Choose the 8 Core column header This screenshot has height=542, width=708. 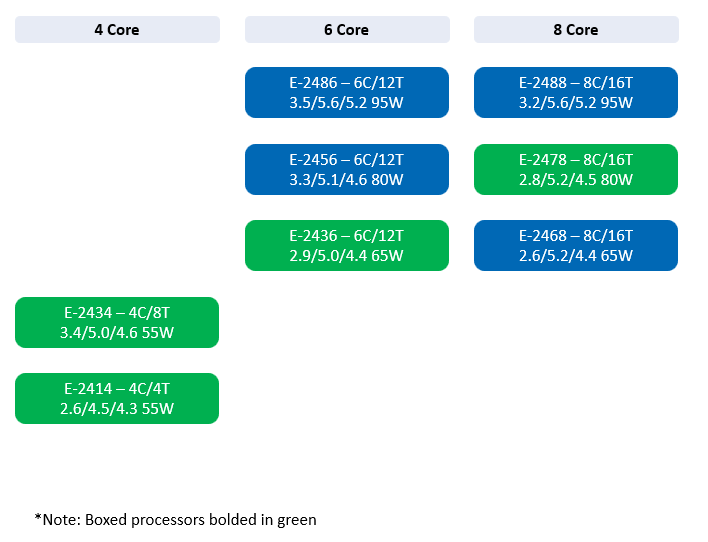pyautogui.click(x=576, y=30)
